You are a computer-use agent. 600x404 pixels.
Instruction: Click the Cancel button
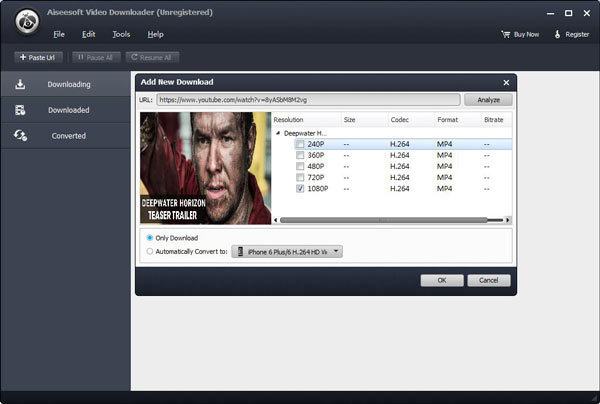489,280
